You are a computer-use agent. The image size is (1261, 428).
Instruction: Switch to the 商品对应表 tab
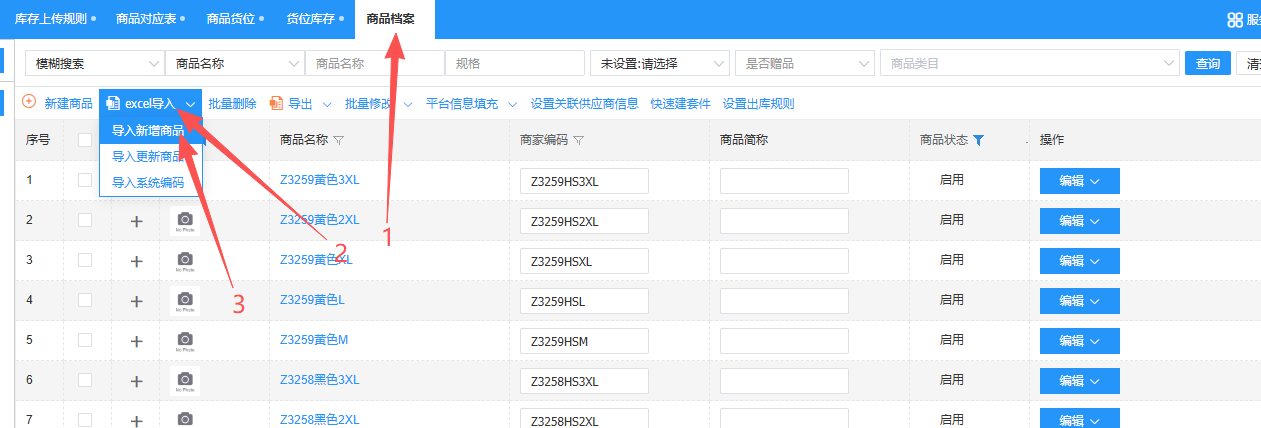click(145, 19)
